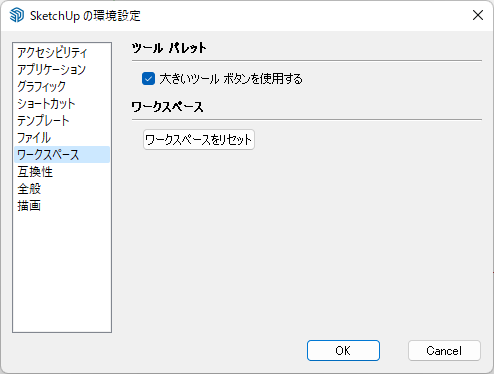Click the ワークスペースをリセット button
This screenshot has height=374, width=494.
click(x=199, y=139)
